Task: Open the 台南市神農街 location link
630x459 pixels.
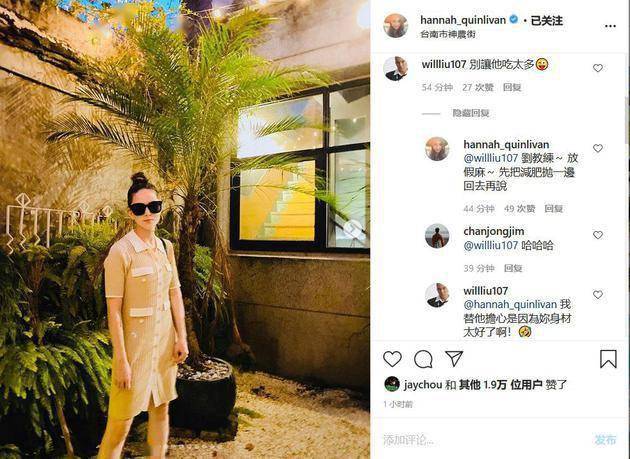Action: [448, 35]
